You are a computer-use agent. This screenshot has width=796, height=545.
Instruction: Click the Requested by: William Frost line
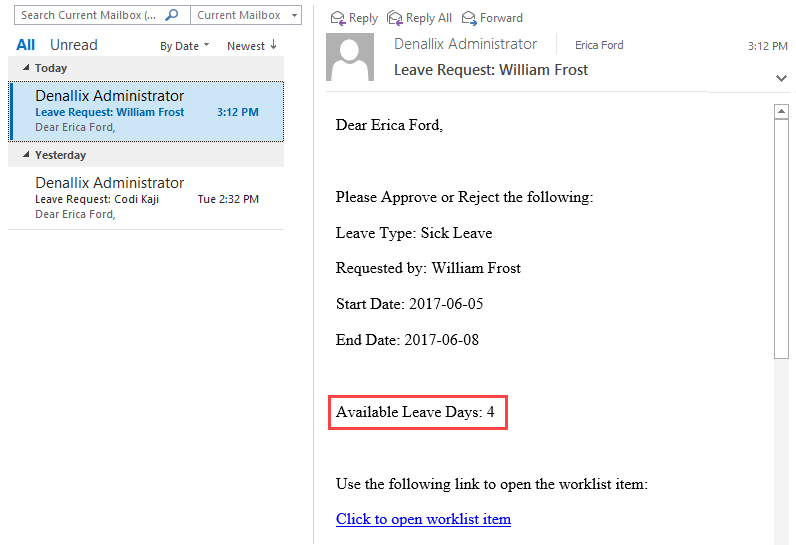pos(428,268)
